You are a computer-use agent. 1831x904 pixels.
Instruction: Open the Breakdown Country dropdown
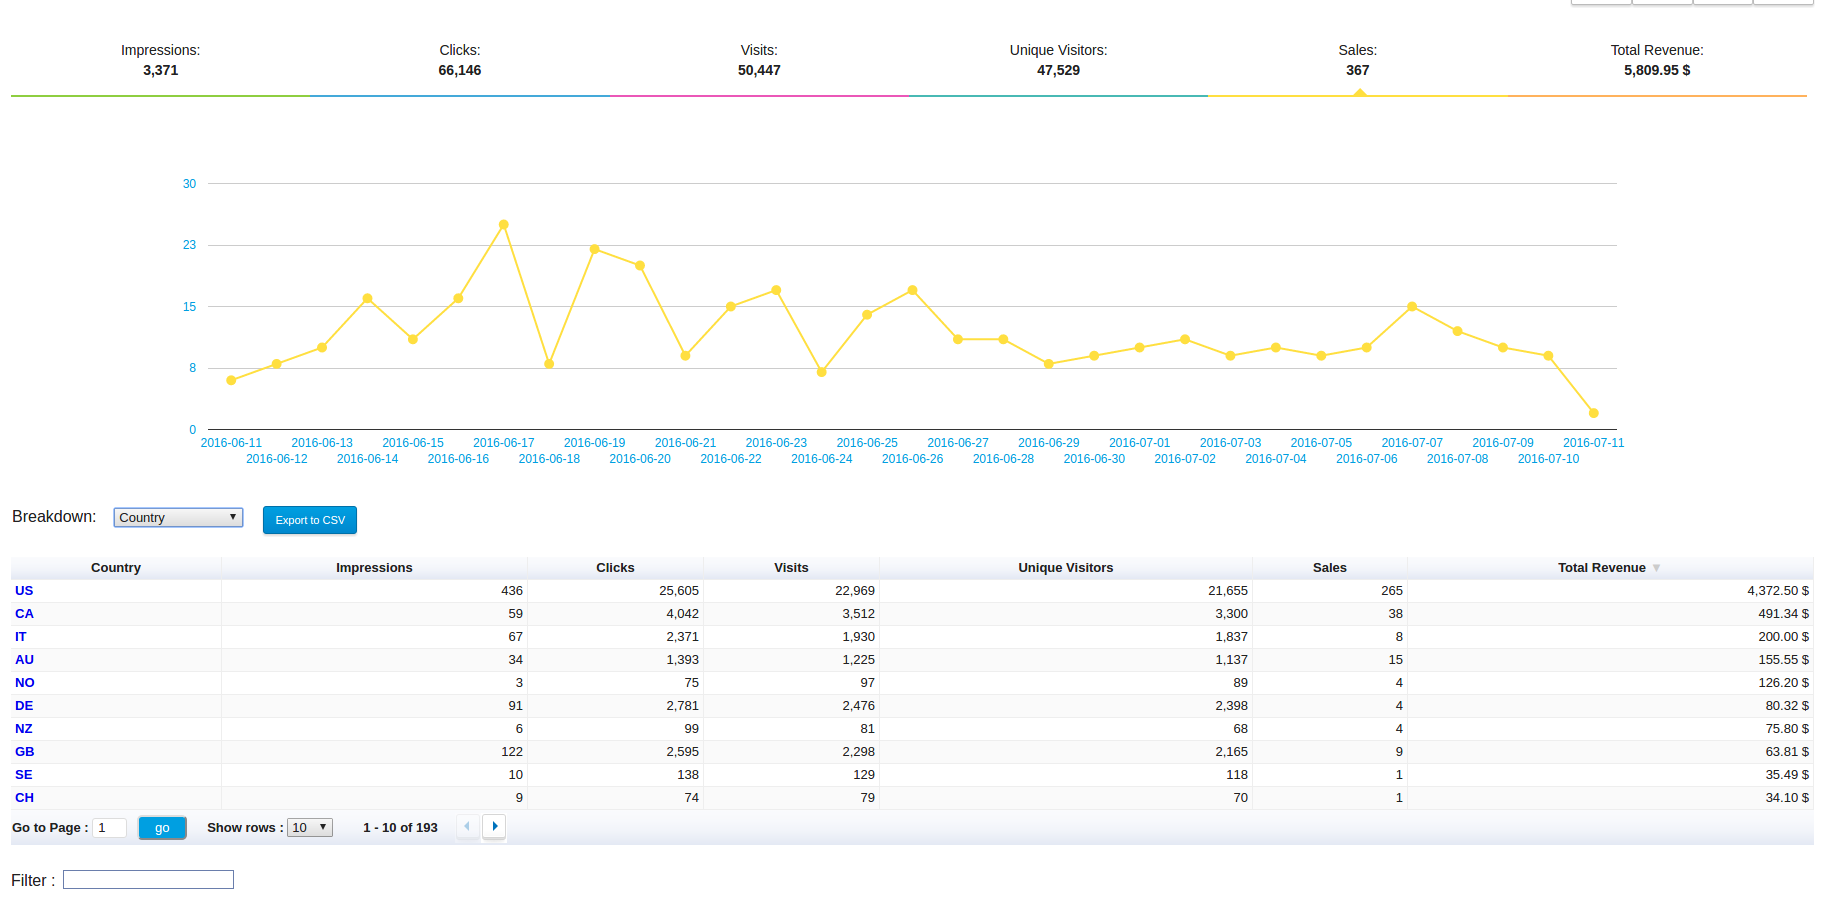point(178,517)
